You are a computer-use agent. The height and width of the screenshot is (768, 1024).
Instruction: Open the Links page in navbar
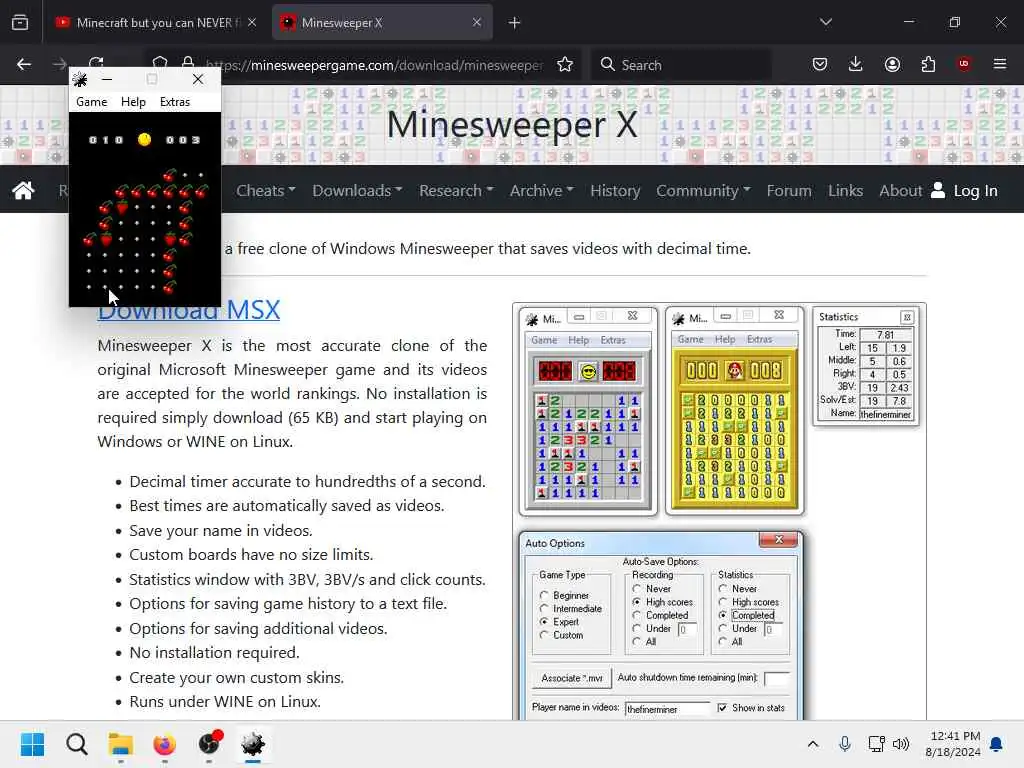click(845, 190)
